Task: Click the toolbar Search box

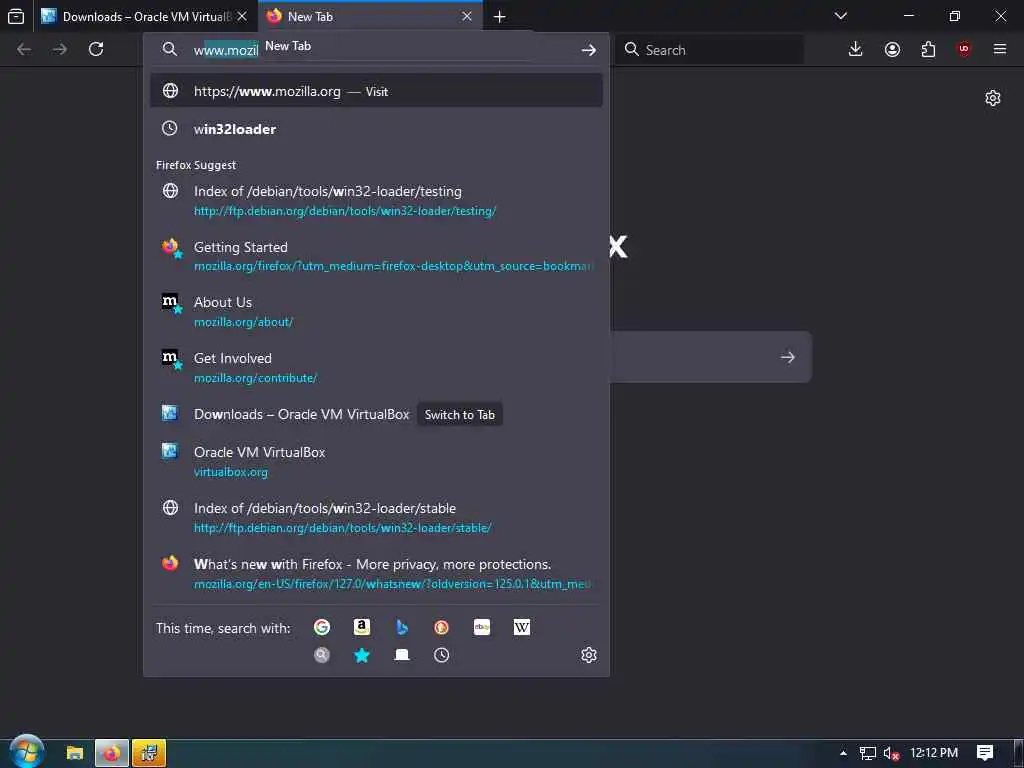Action: click(709, 50)
